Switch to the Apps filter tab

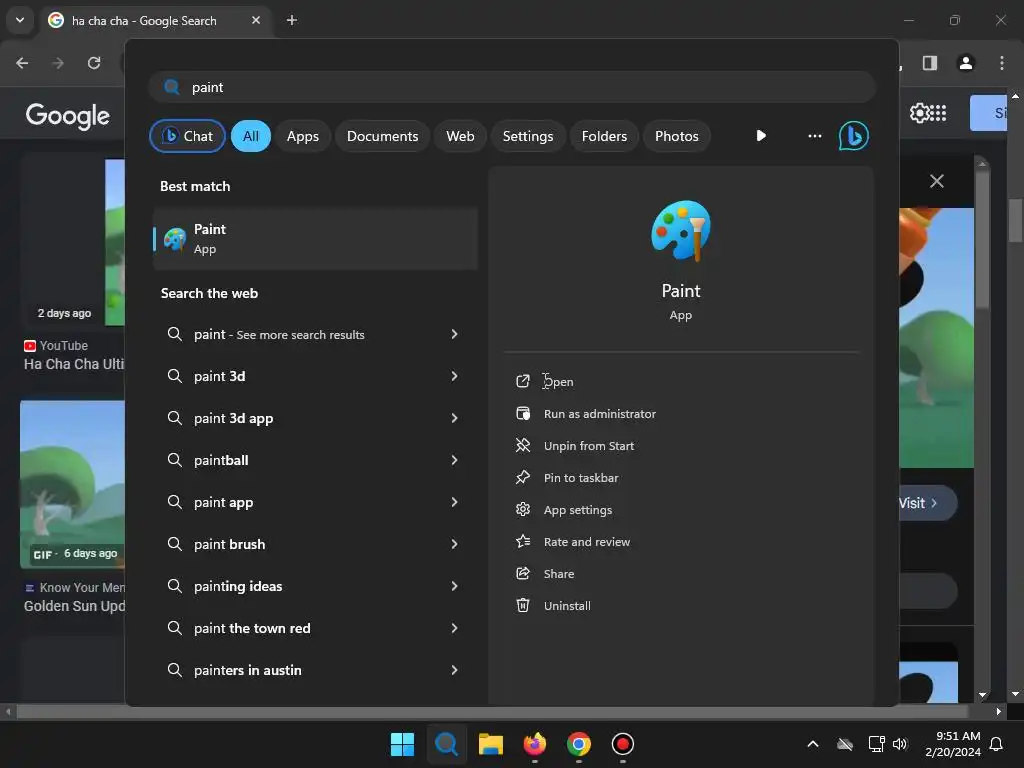pyautogui.click(x=302, y=136)
